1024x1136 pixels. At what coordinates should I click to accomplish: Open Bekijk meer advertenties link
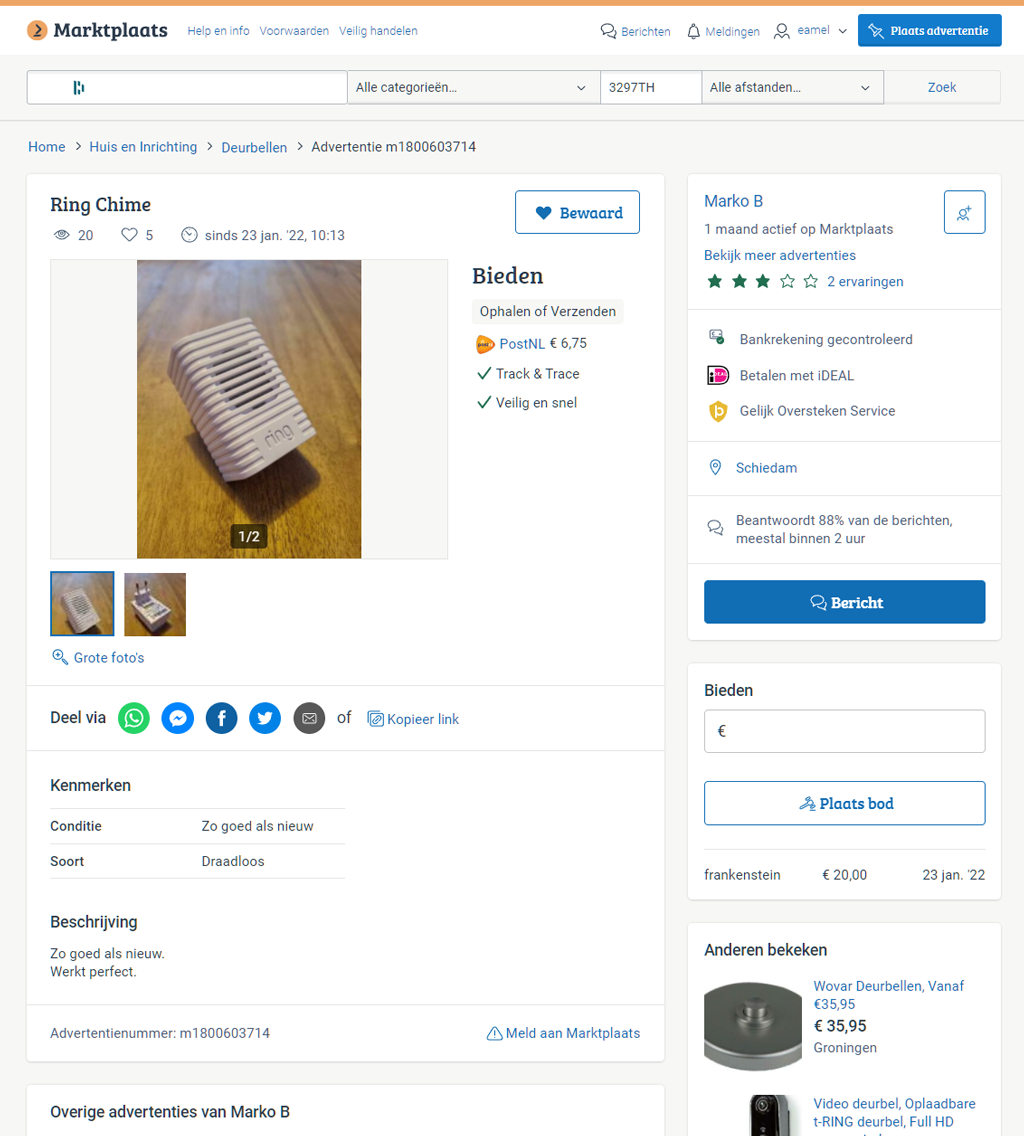[x=780, y=255]
